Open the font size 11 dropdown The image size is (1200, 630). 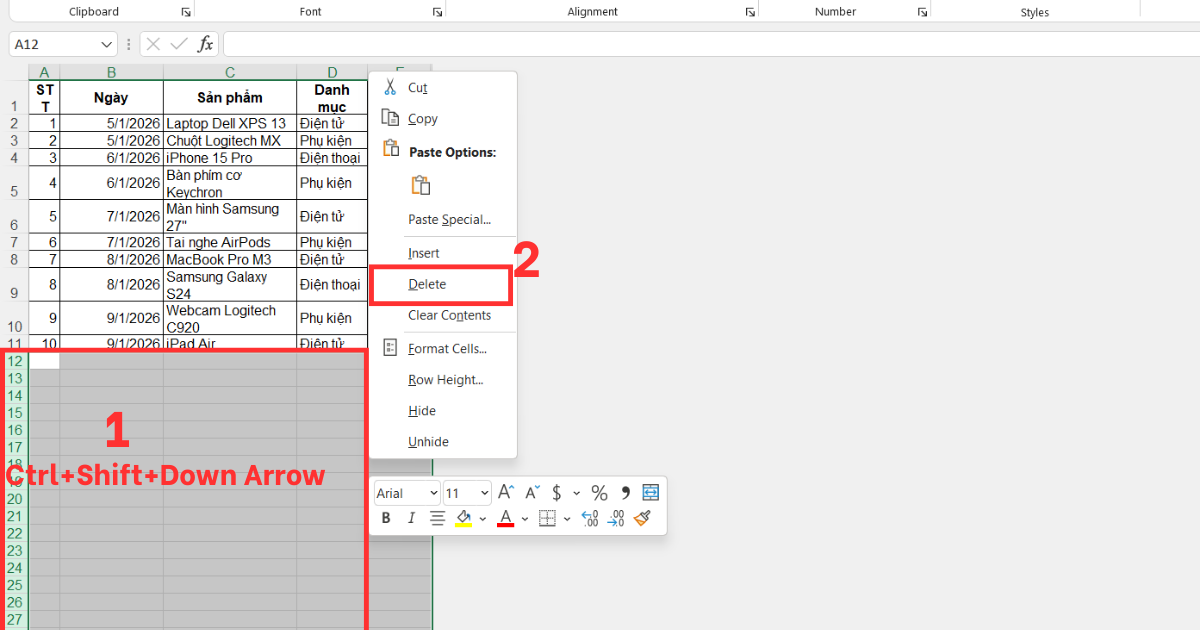(x=485, y=493)
